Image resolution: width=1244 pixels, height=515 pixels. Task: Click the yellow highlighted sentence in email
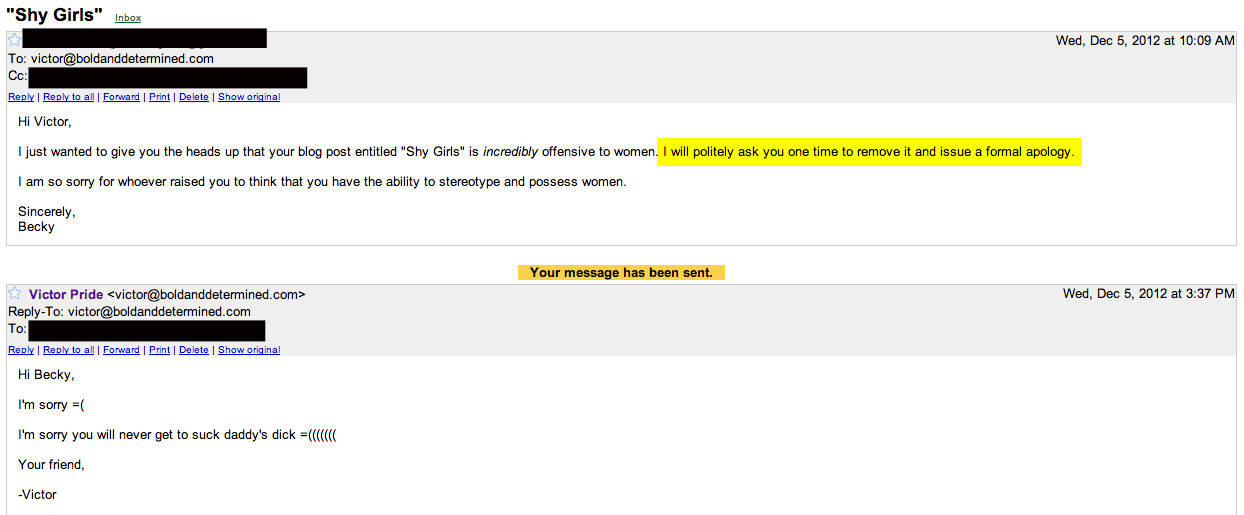click(x=868, y=152)
